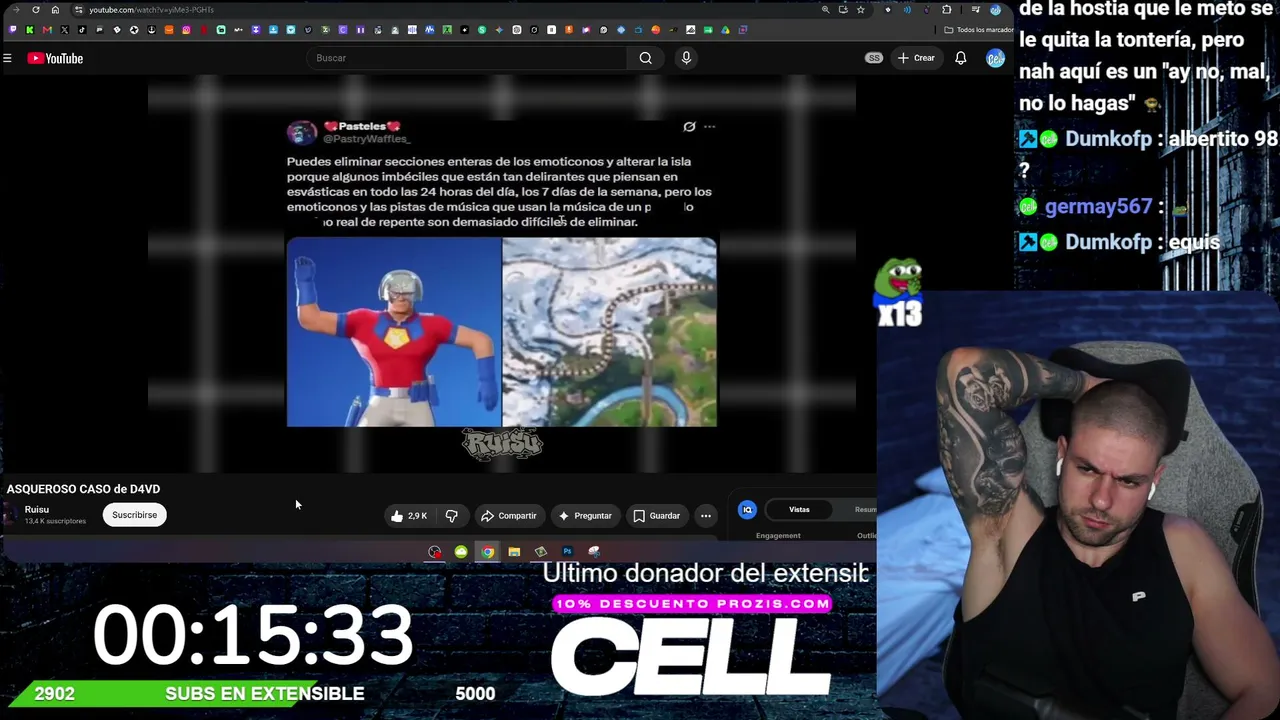Click the SS badge beside Crear
Screen dimensions: 1280x720
(874, 58)
